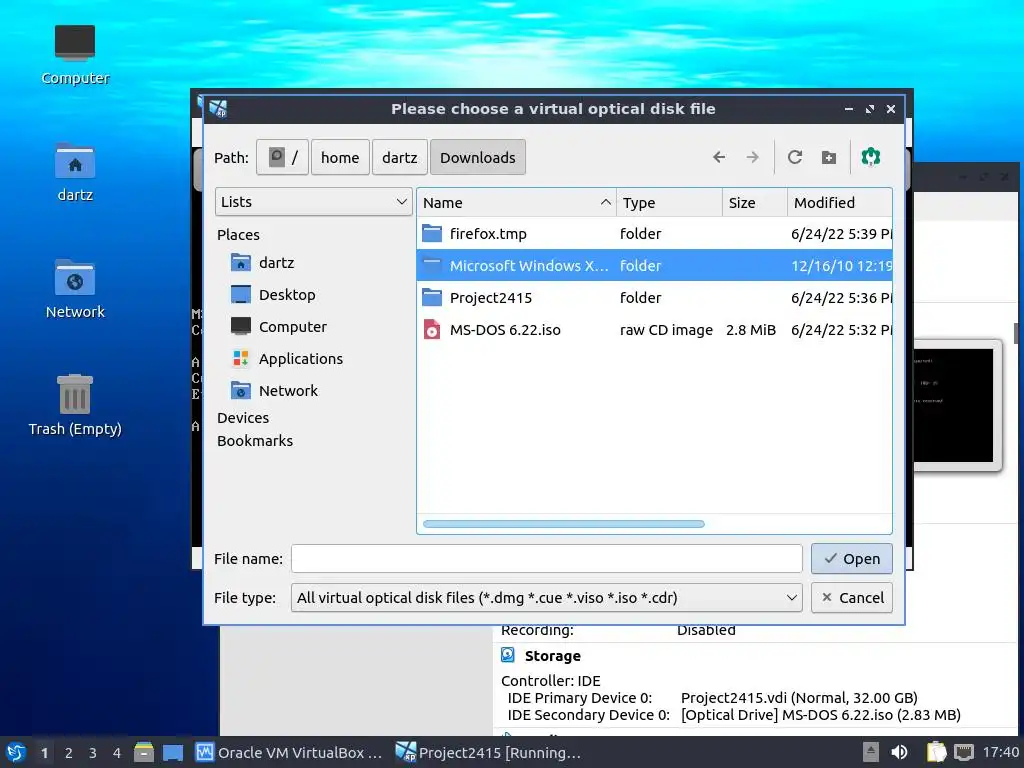
Task: Go back in file dialog history
Action: [x=719, y=157]
